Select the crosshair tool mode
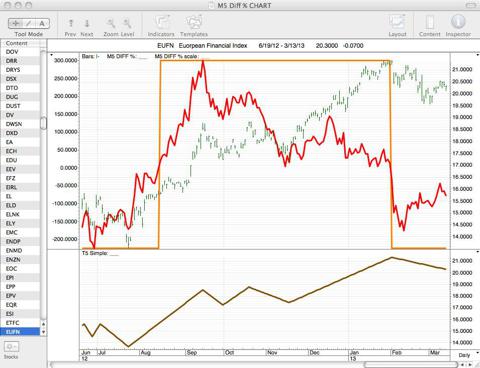480x368 pixels. coord(15,23)
